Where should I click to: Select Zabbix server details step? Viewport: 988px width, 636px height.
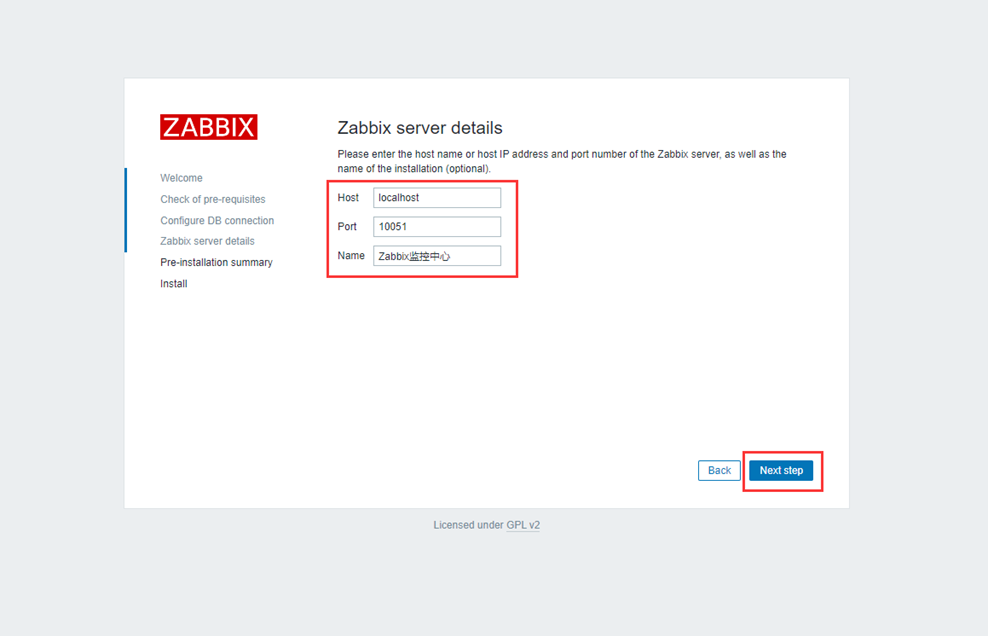coord(207,241)
